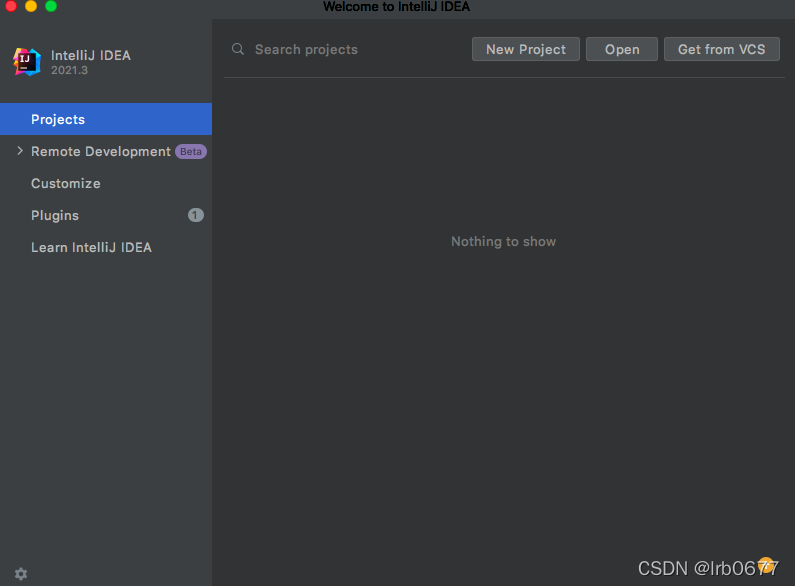Expand the Remote Development chevron

click(20, 151)
